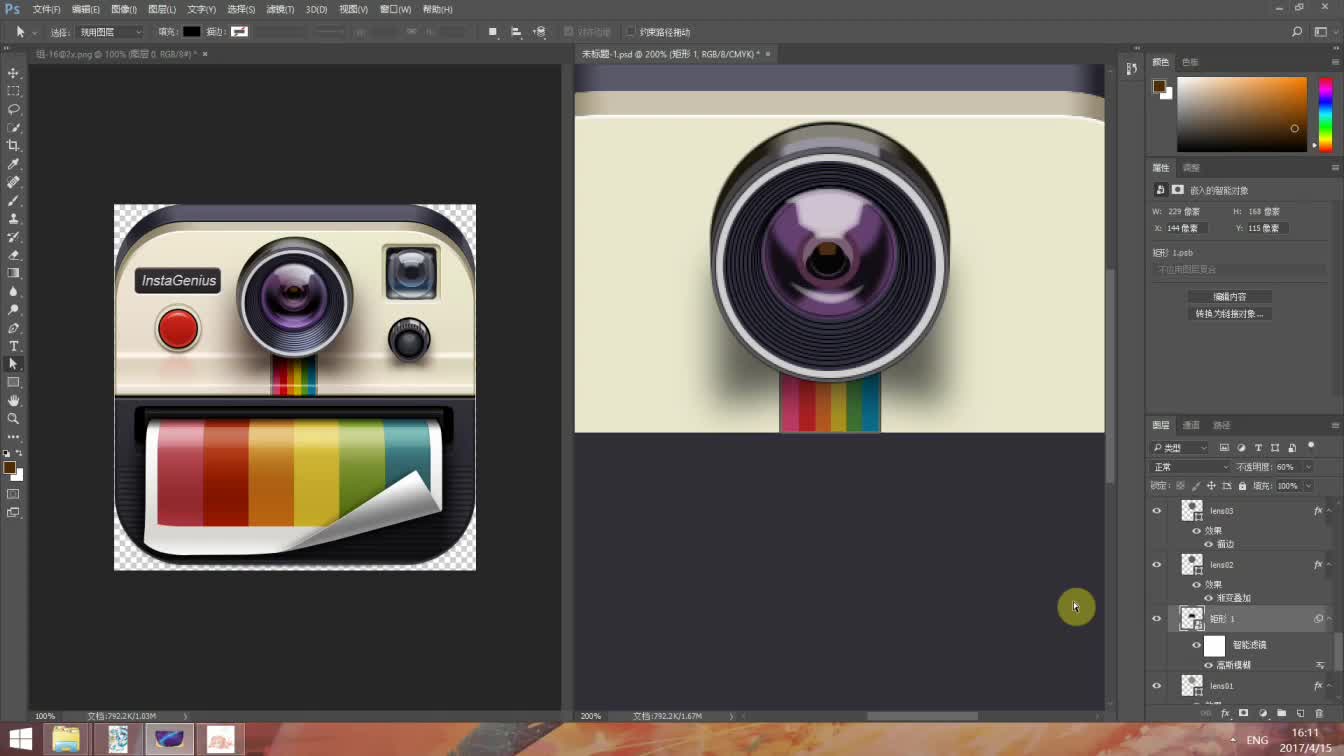The width and height of the screenshot is (1344, 756).
Task: Click the search icon in options bar
Action: click(1297, 32)
